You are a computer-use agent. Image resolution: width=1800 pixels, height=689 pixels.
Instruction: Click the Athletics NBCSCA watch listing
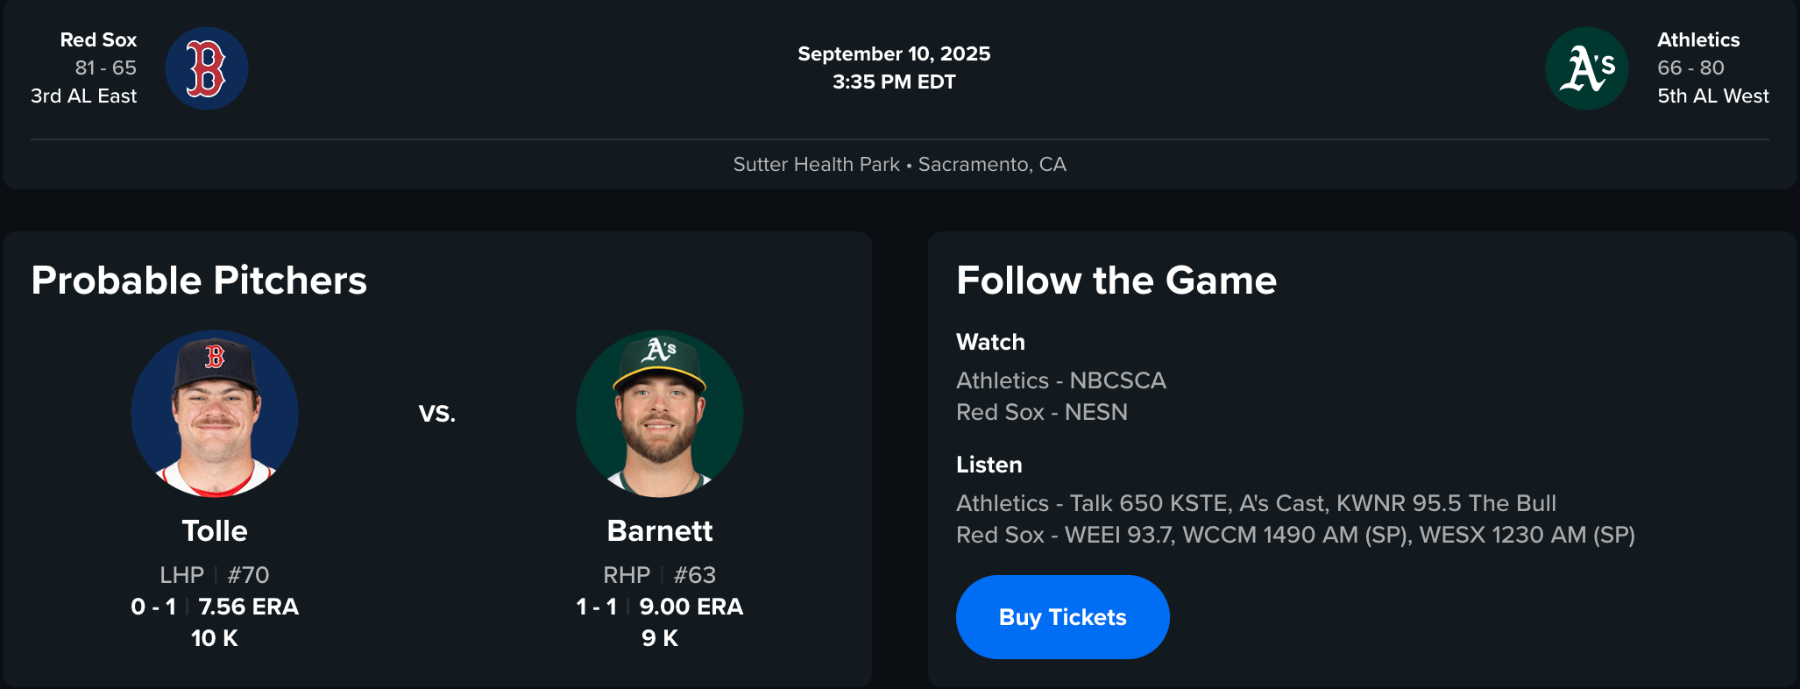1061,381
